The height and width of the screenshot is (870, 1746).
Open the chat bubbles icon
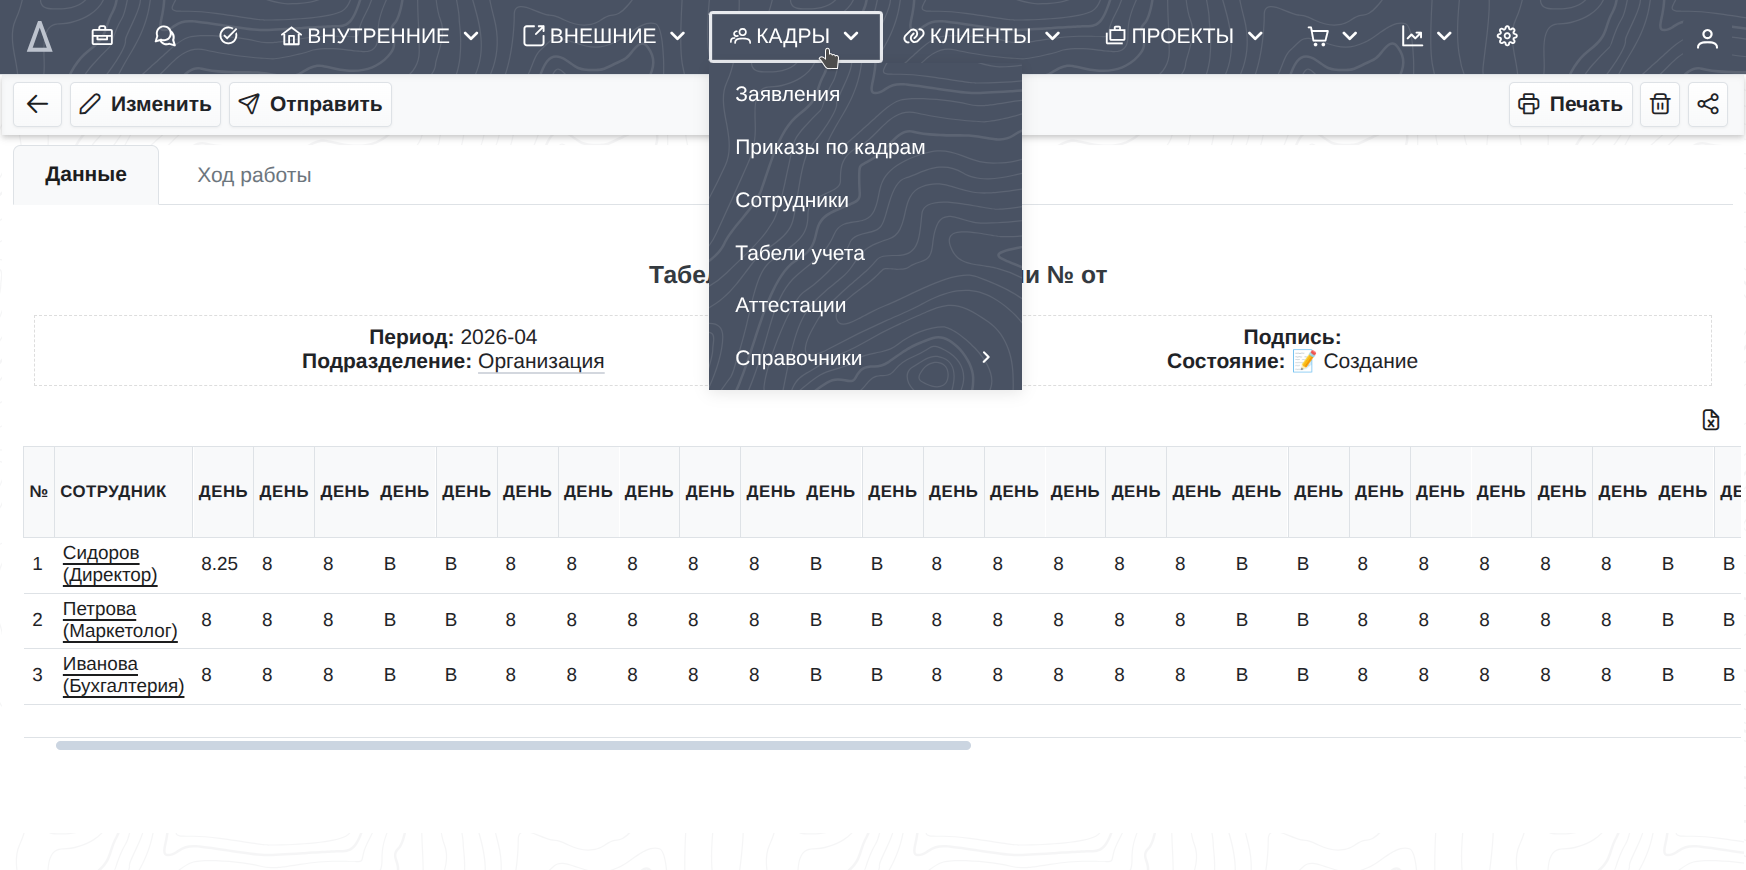(x=165, y=36)
